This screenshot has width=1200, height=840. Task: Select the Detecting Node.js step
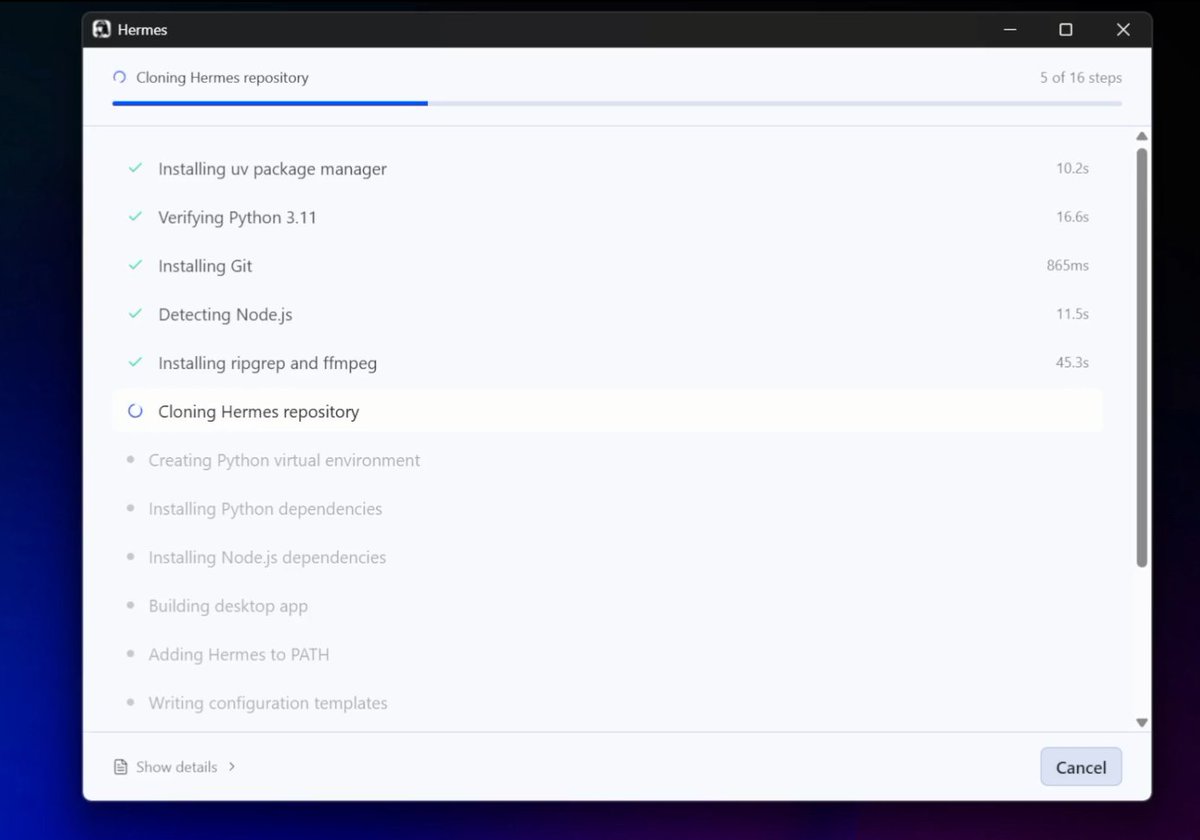tap(226, 314)
